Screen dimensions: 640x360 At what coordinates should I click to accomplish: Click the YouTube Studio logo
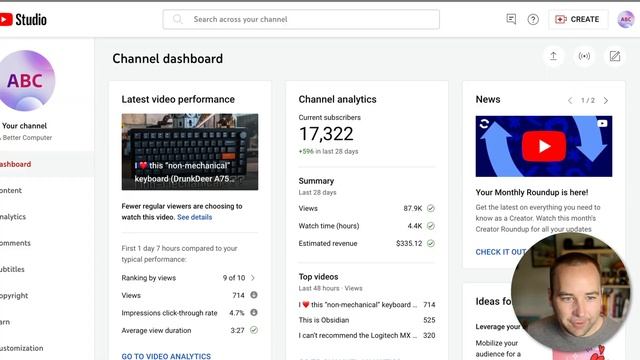pos(23,19)
